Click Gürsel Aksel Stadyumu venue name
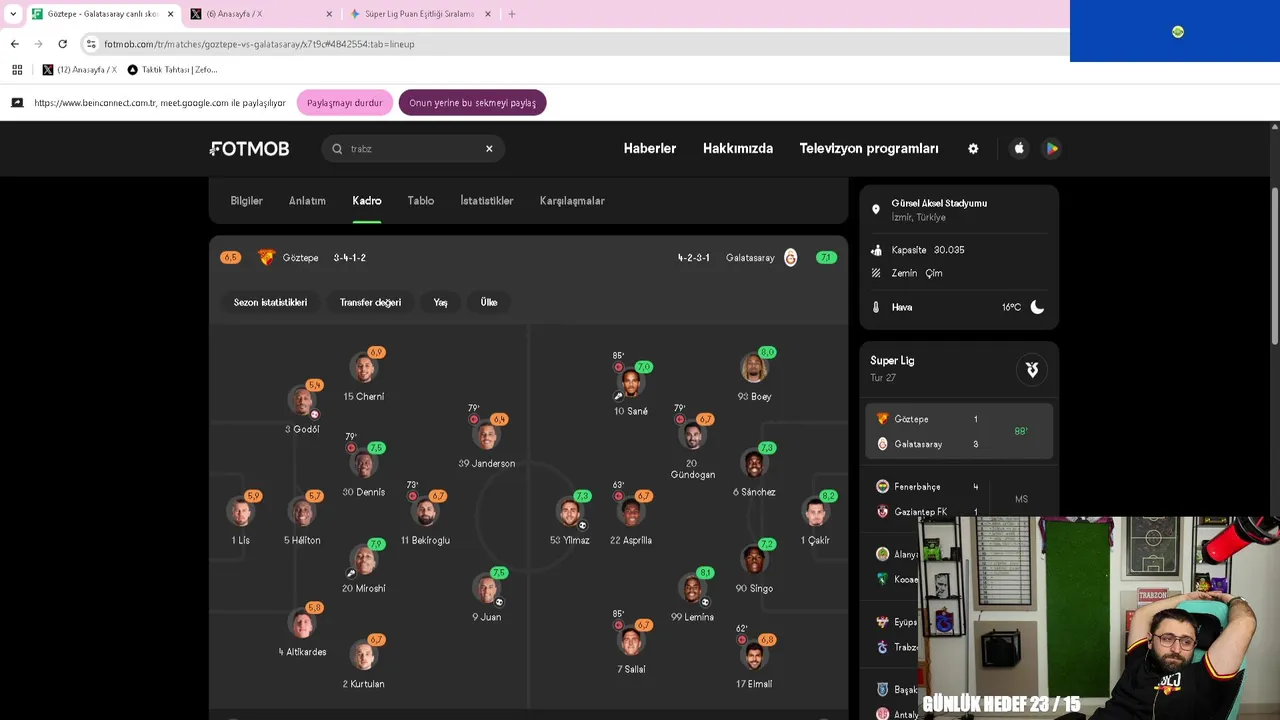This screenshot has width=1280, height=720. tap(939, 203)
